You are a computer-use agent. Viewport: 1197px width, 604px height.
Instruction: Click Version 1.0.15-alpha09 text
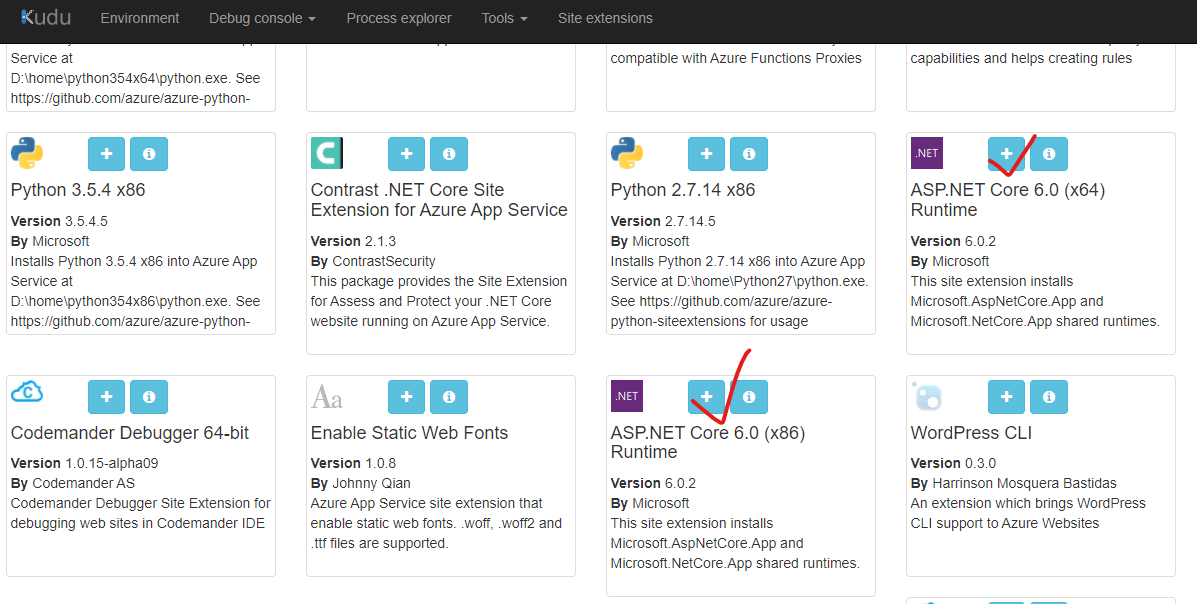85,463
